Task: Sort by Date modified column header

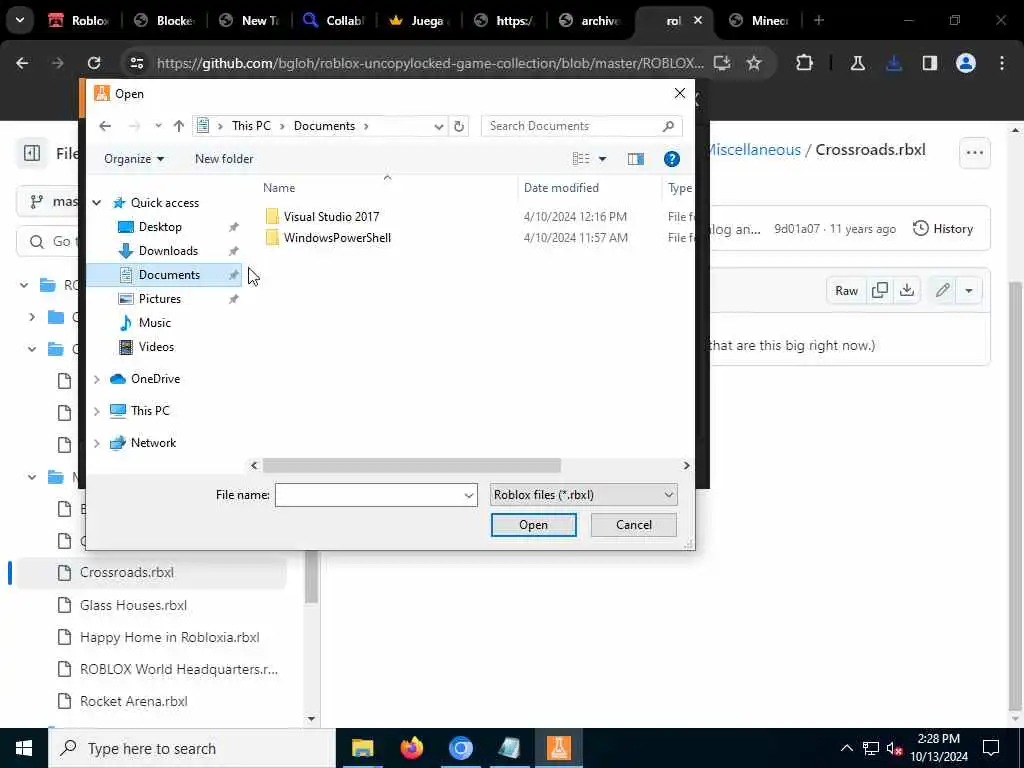Action: pyautogui.click(x=562, y=188)
